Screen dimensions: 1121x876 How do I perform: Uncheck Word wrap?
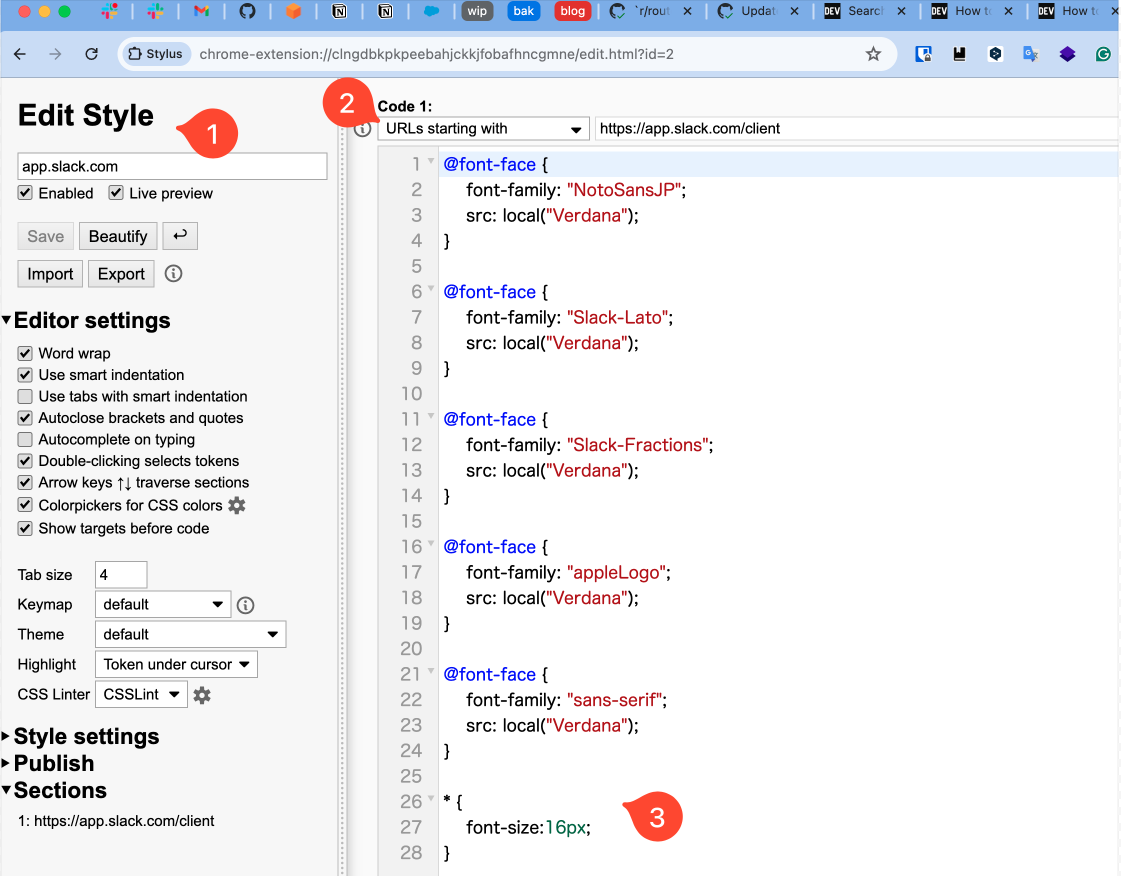coord(25,353)
